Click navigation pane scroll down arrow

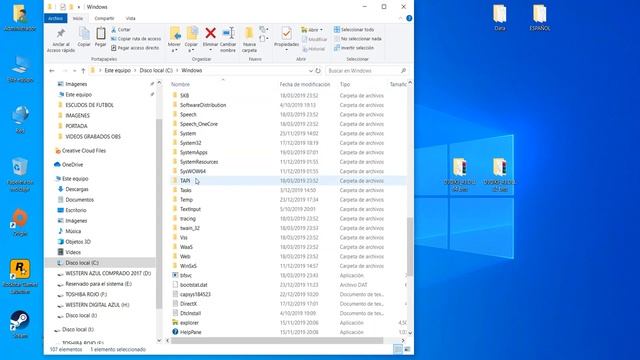pos(159,340)
